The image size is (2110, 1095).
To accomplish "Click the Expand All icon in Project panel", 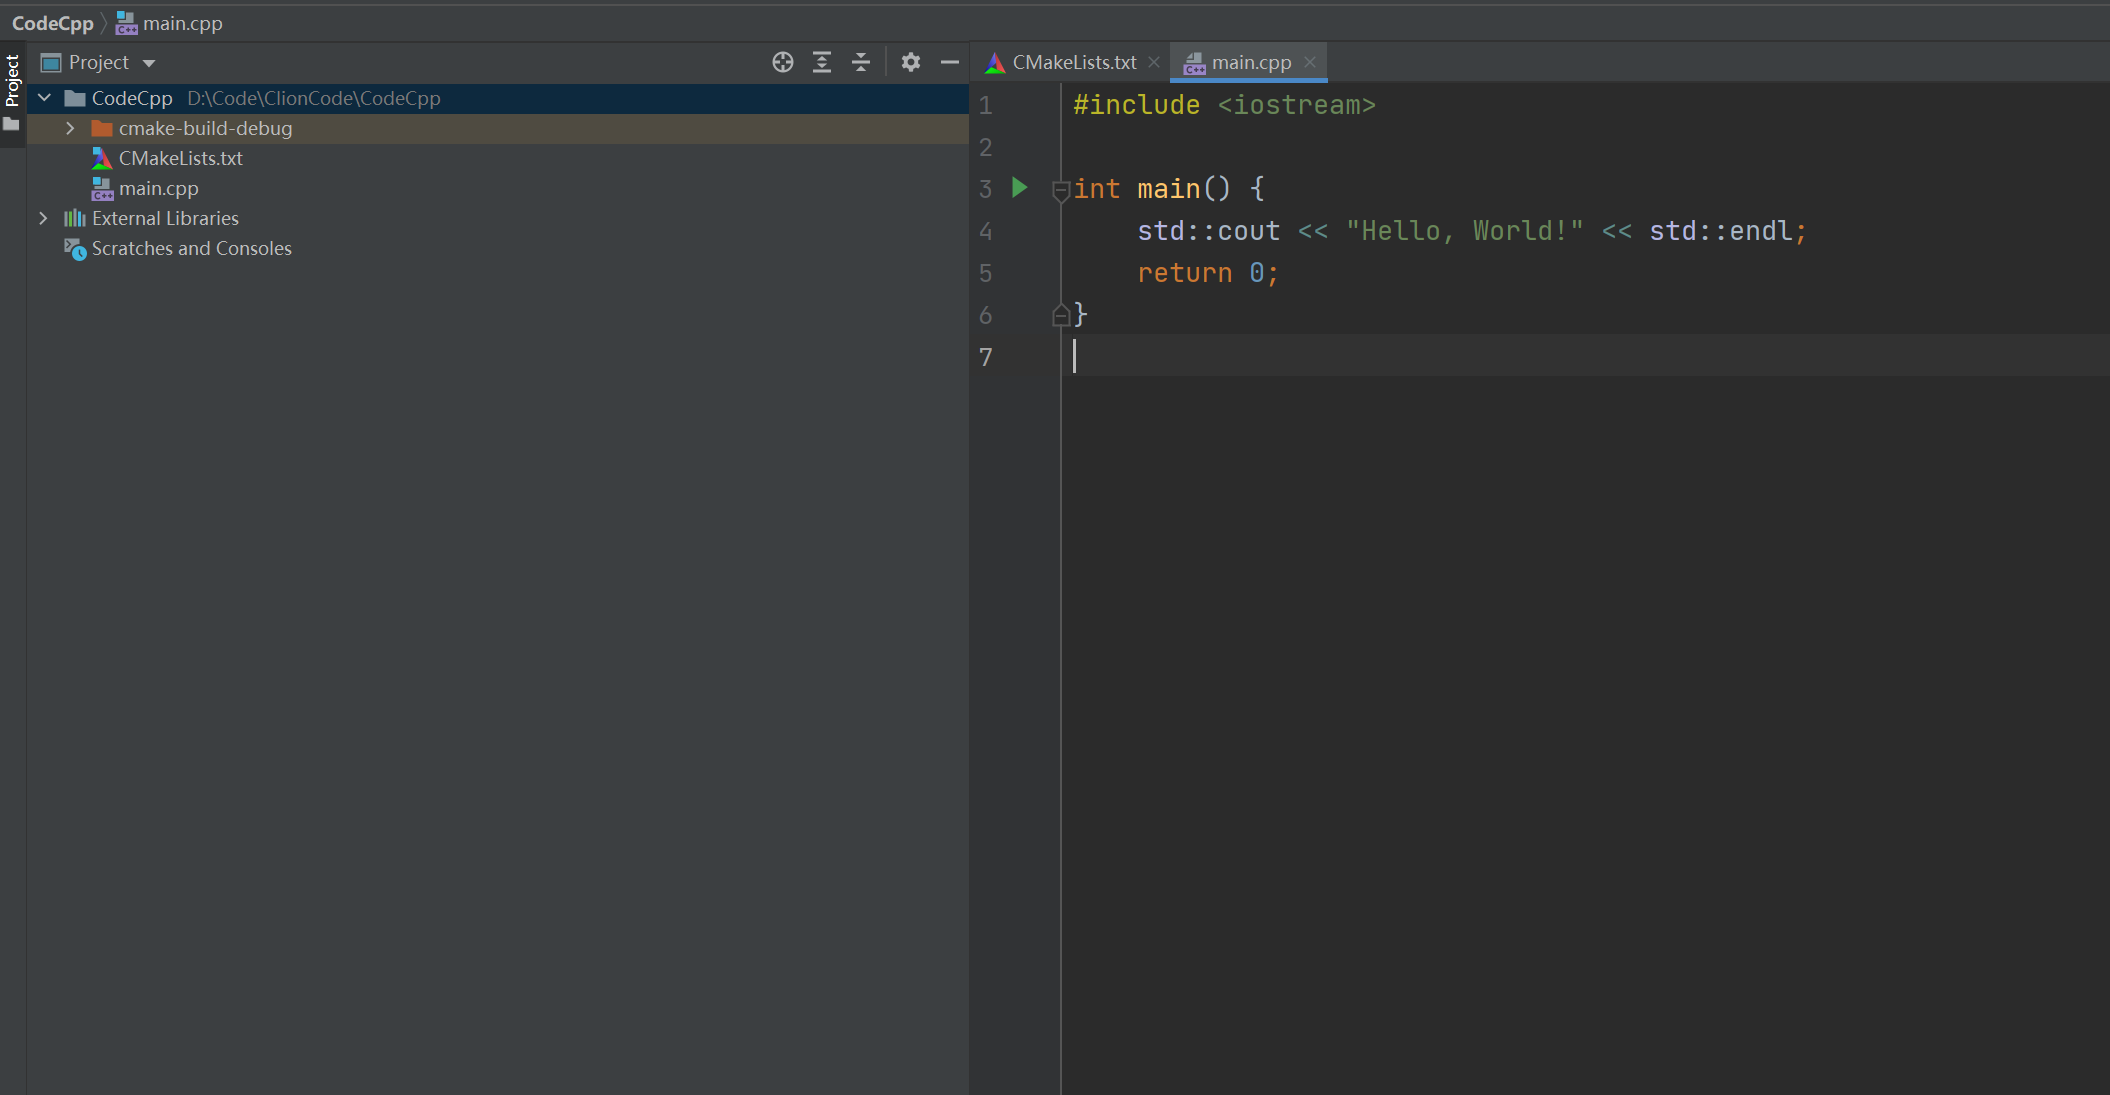I will click(x=822, y=62).
